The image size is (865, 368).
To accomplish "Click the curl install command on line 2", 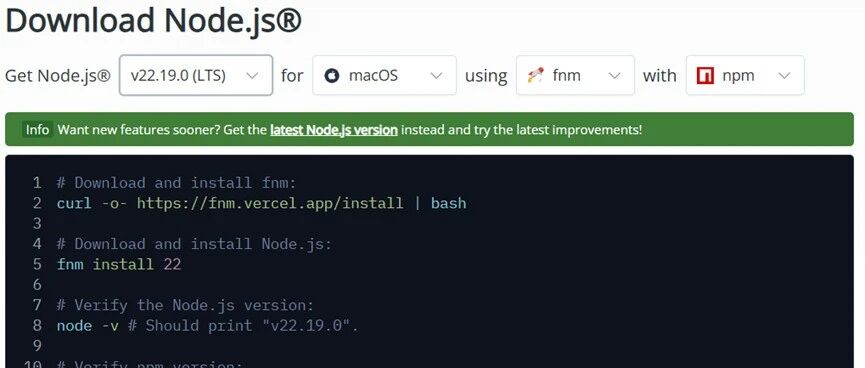I will tap(261, 203).
